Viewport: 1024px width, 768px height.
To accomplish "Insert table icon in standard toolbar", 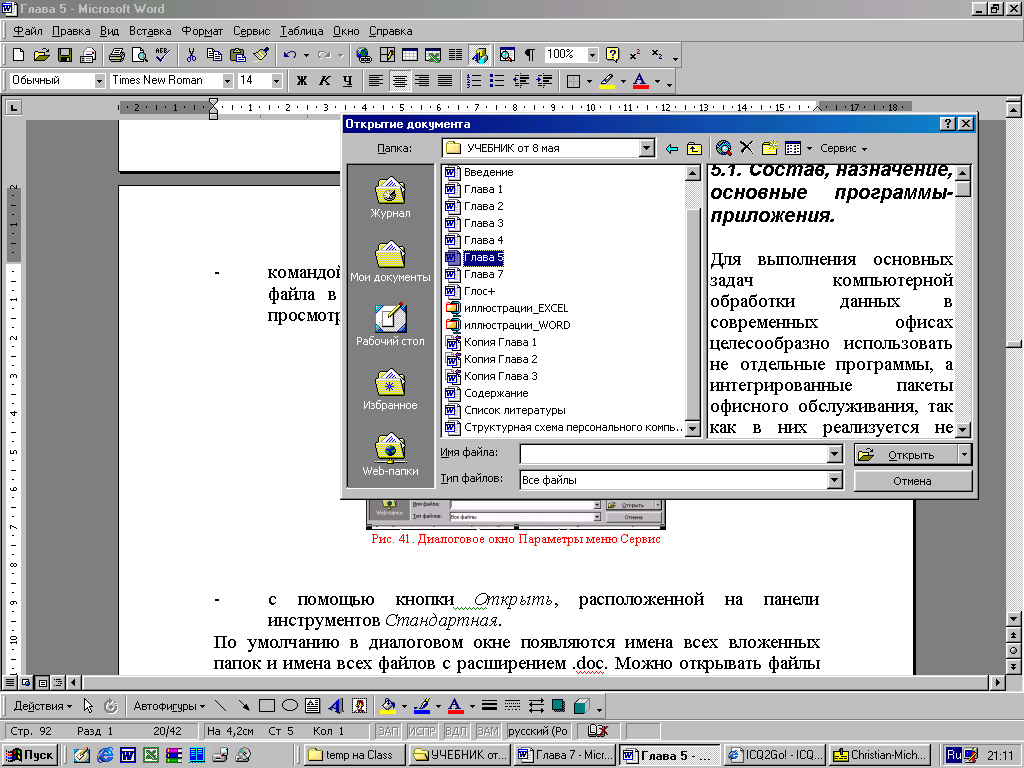I will (x=410, y=55).
